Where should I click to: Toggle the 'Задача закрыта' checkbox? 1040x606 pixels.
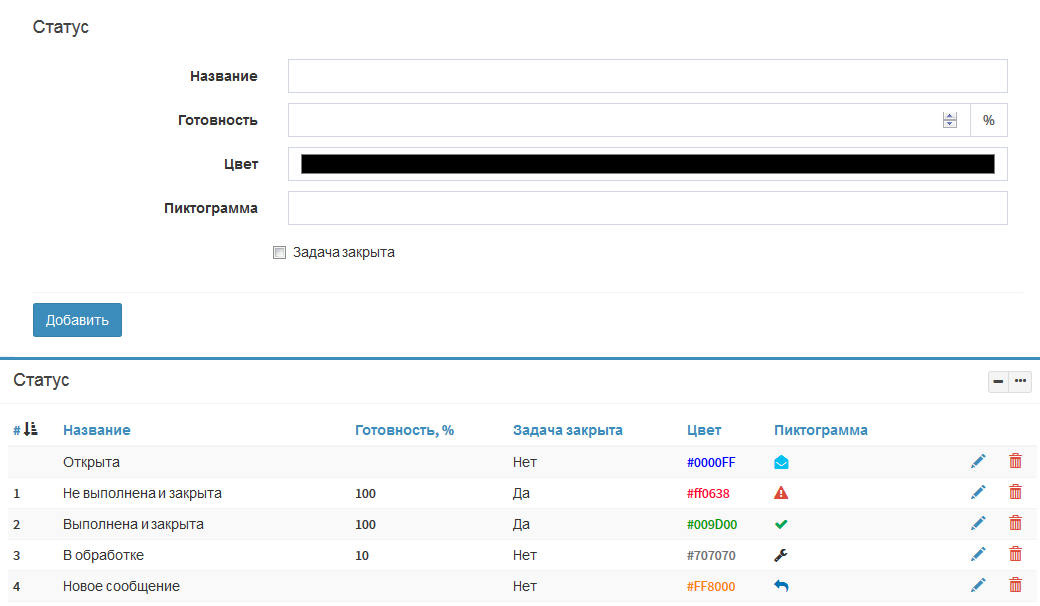[280, 253]
